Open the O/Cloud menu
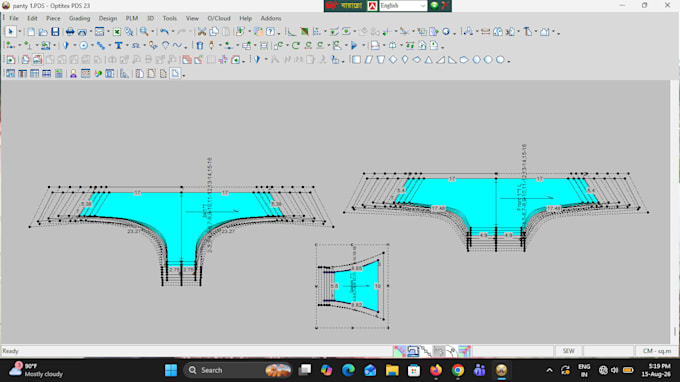The width and height of the screenshot is (680, 382). coord(219,18)
